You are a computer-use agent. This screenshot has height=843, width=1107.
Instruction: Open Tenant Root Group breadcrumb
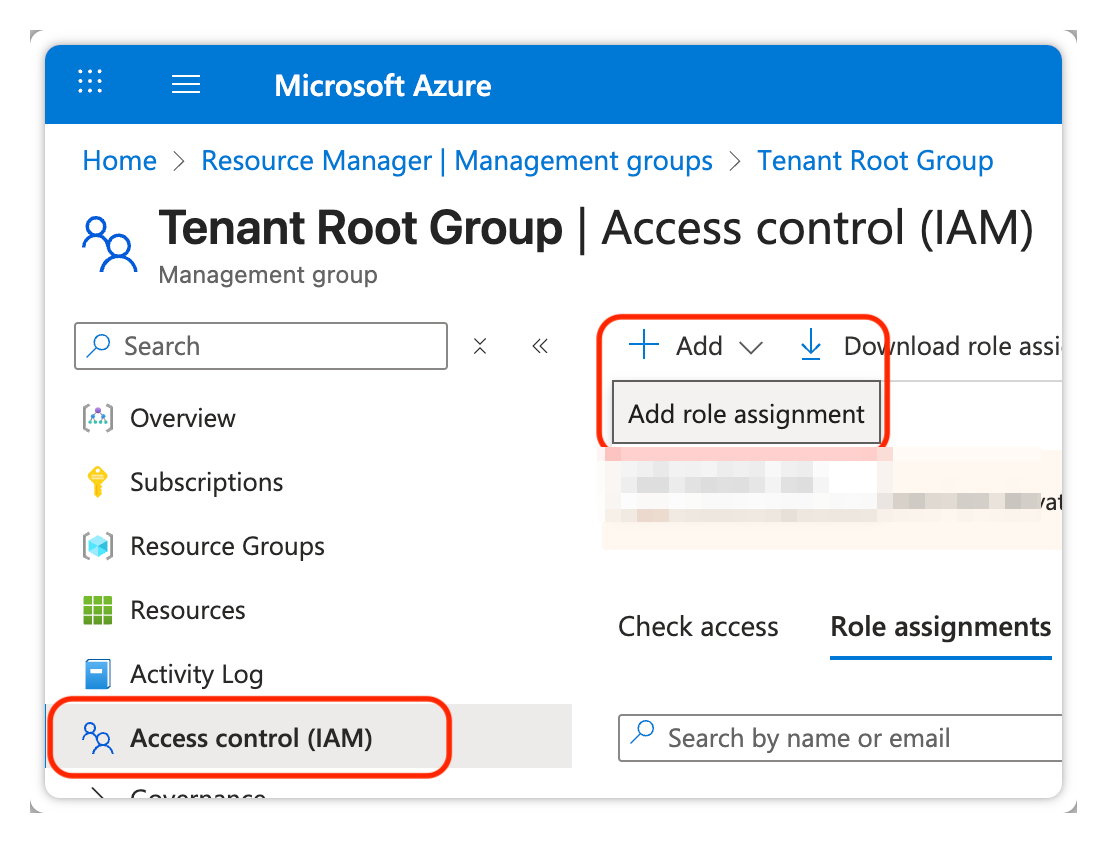875,161
